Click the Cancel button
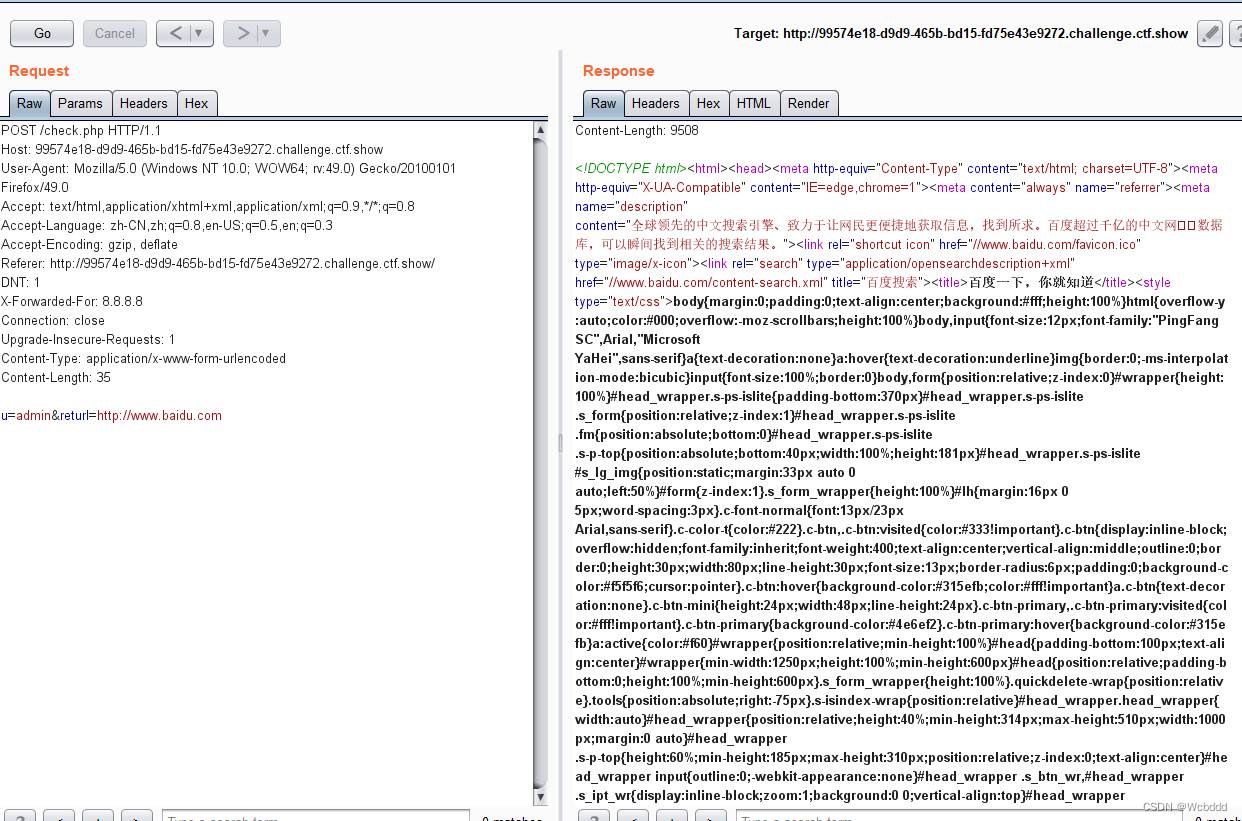Image resolution: width=1242 pixels, height=821 pixels. pyautogui.click(x=115, y=33)
